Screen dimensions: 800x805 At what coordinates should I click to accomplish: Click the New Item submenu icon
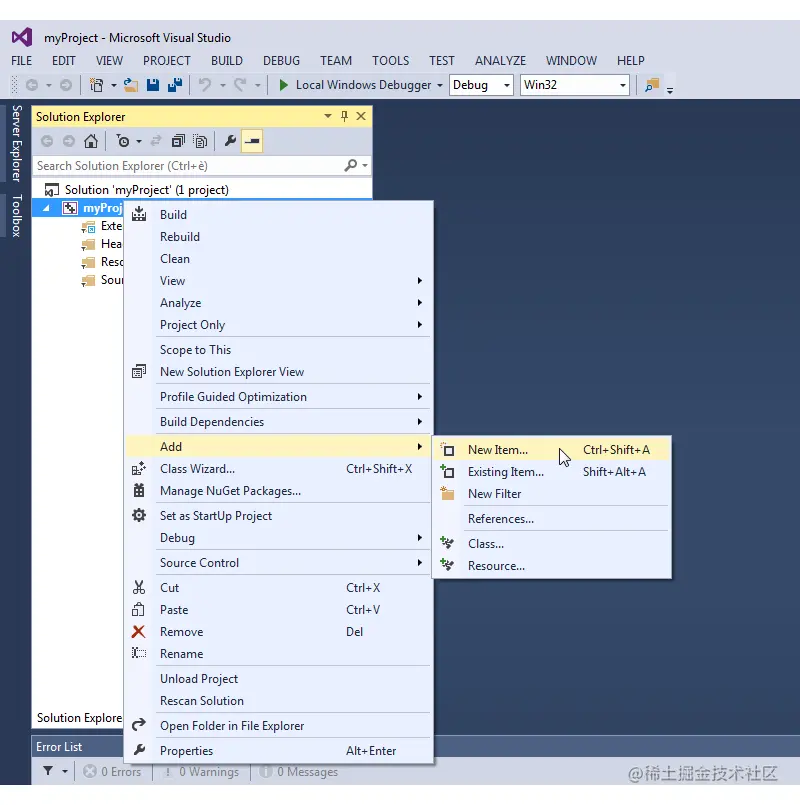tap(448, 450)
